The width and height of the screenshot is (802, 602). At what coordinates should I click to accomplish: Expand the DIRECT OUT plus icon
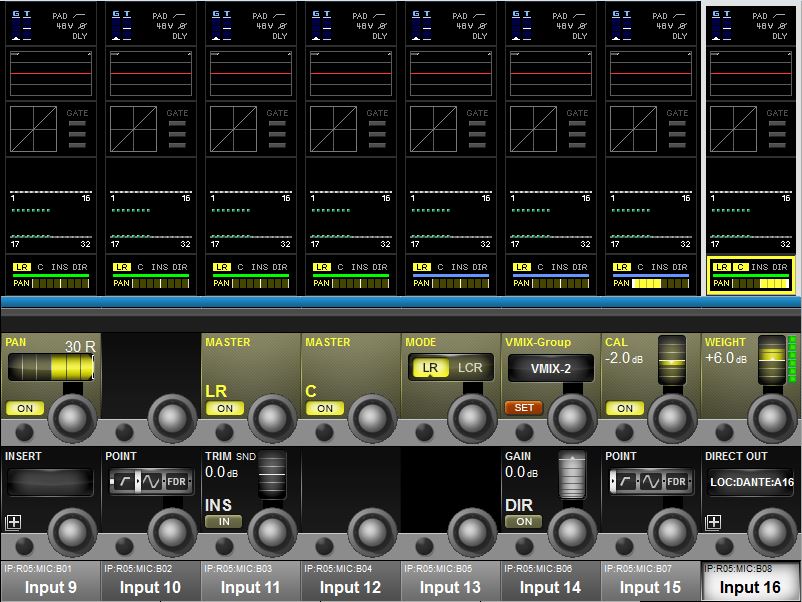tap(713, 522)
